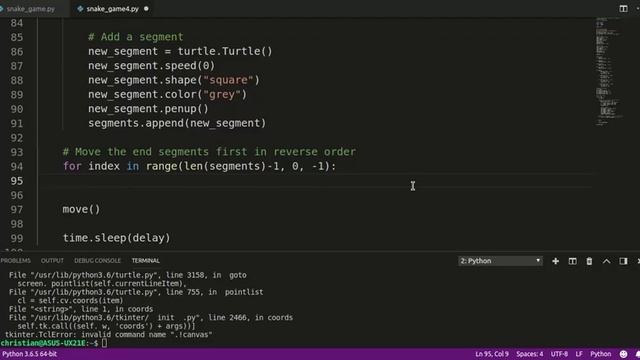Click line number 95 in the gutter

coord(17,181)
